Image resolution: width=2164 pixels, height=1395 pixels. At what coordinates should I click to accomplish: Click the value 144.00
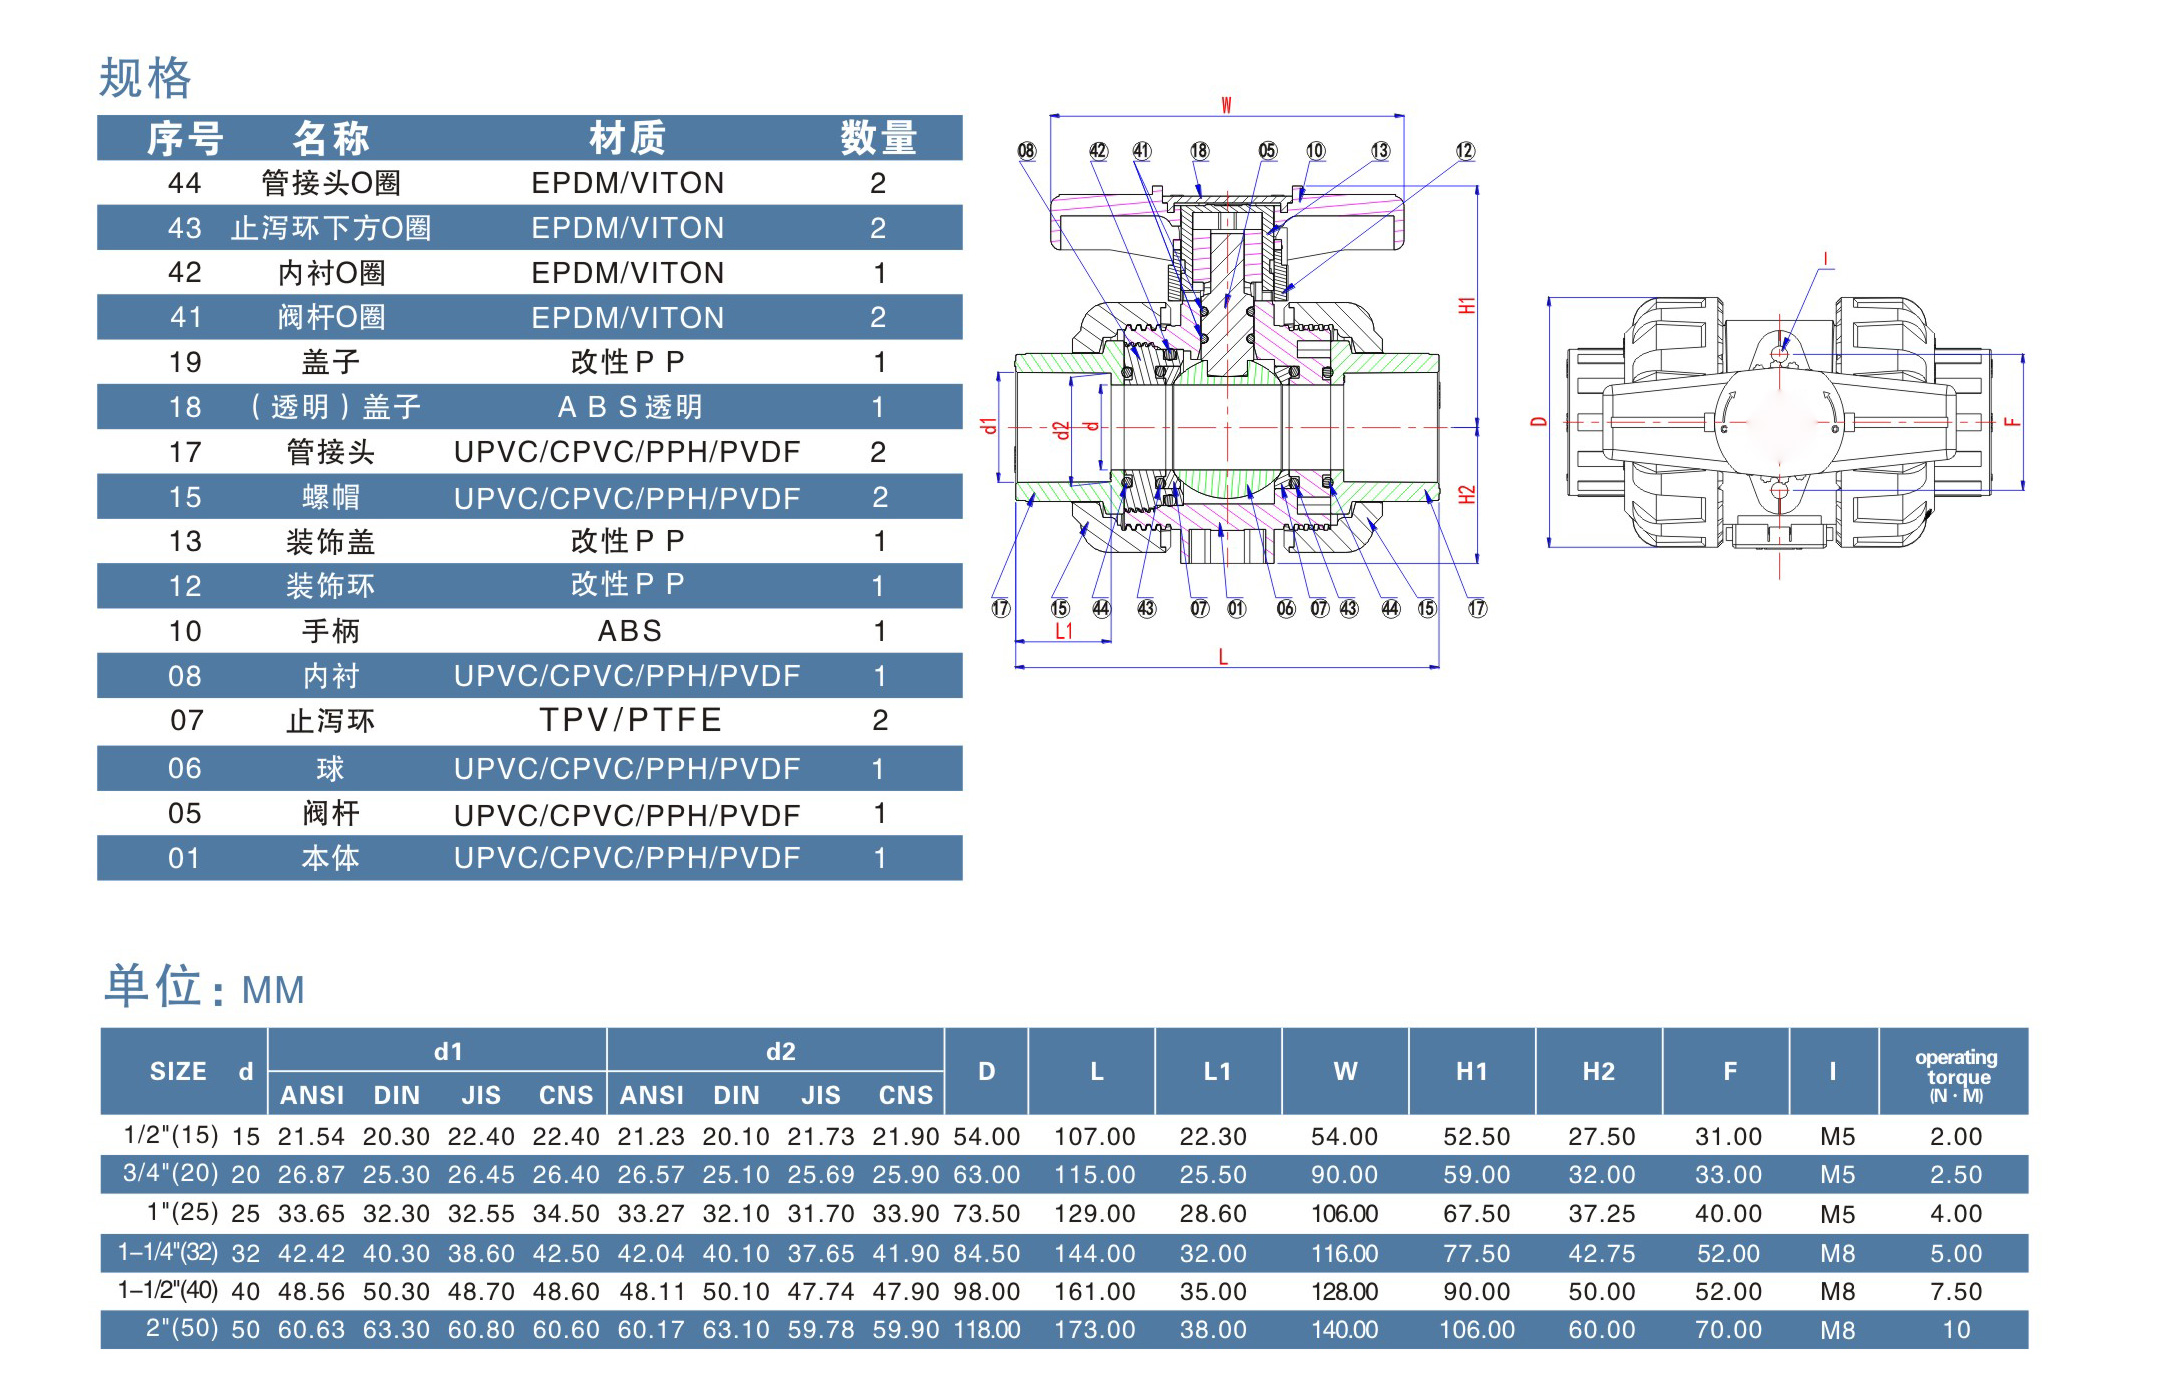[x=1095, y=1254]
